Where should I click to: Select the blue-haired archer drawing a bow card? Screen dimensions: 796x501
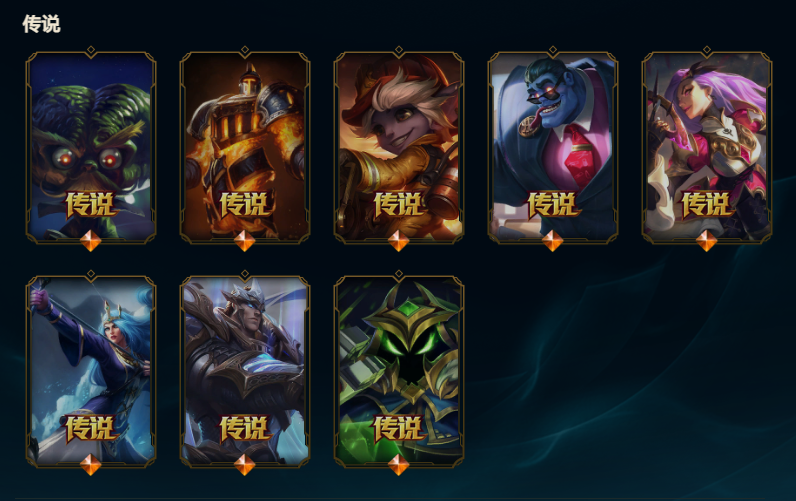point(91,371)
